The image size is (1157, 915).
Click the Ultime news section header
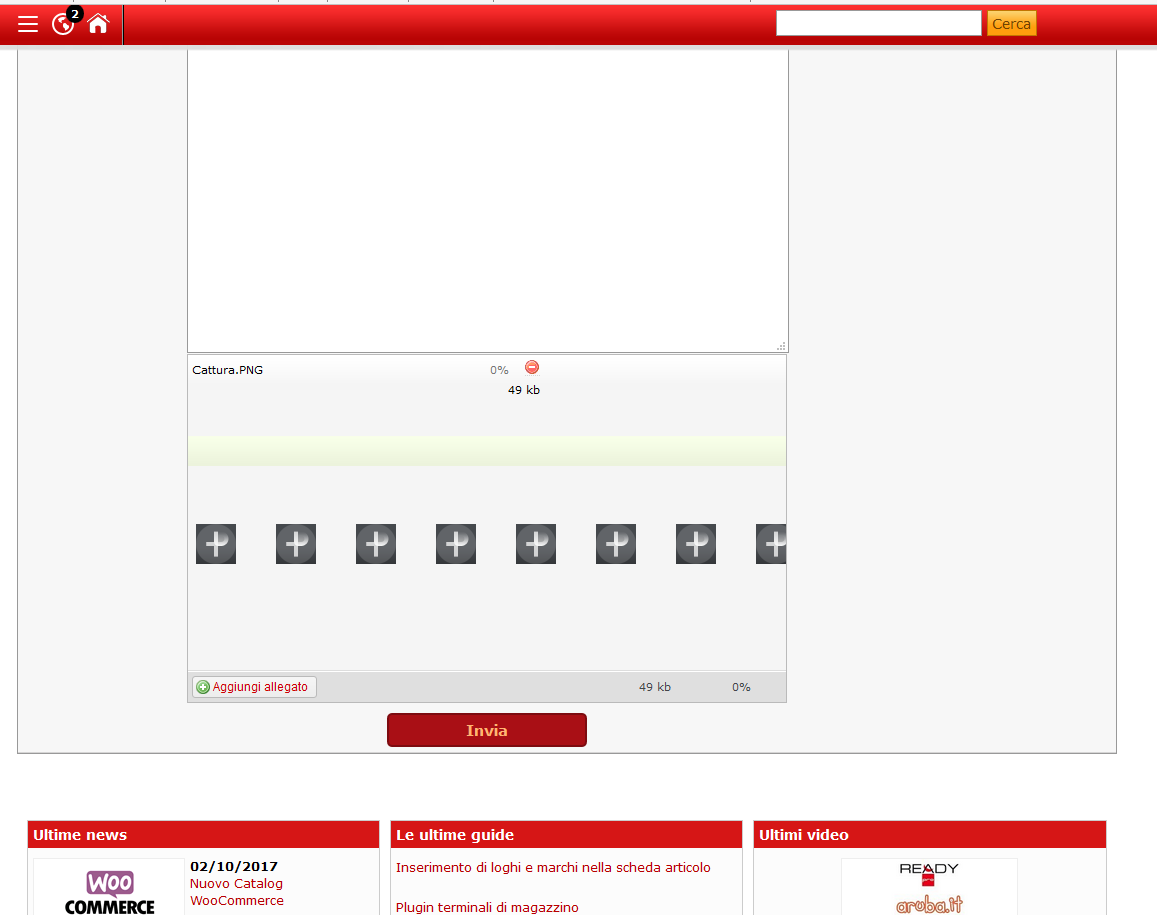[x=203, y=835]
